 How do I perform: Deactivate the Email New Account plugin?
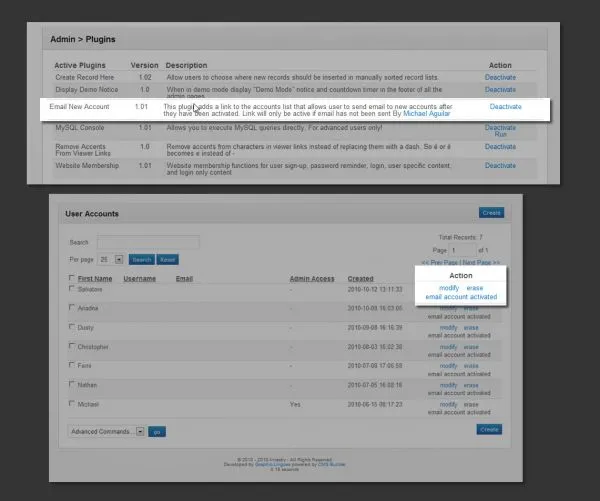tap(505, 106)
